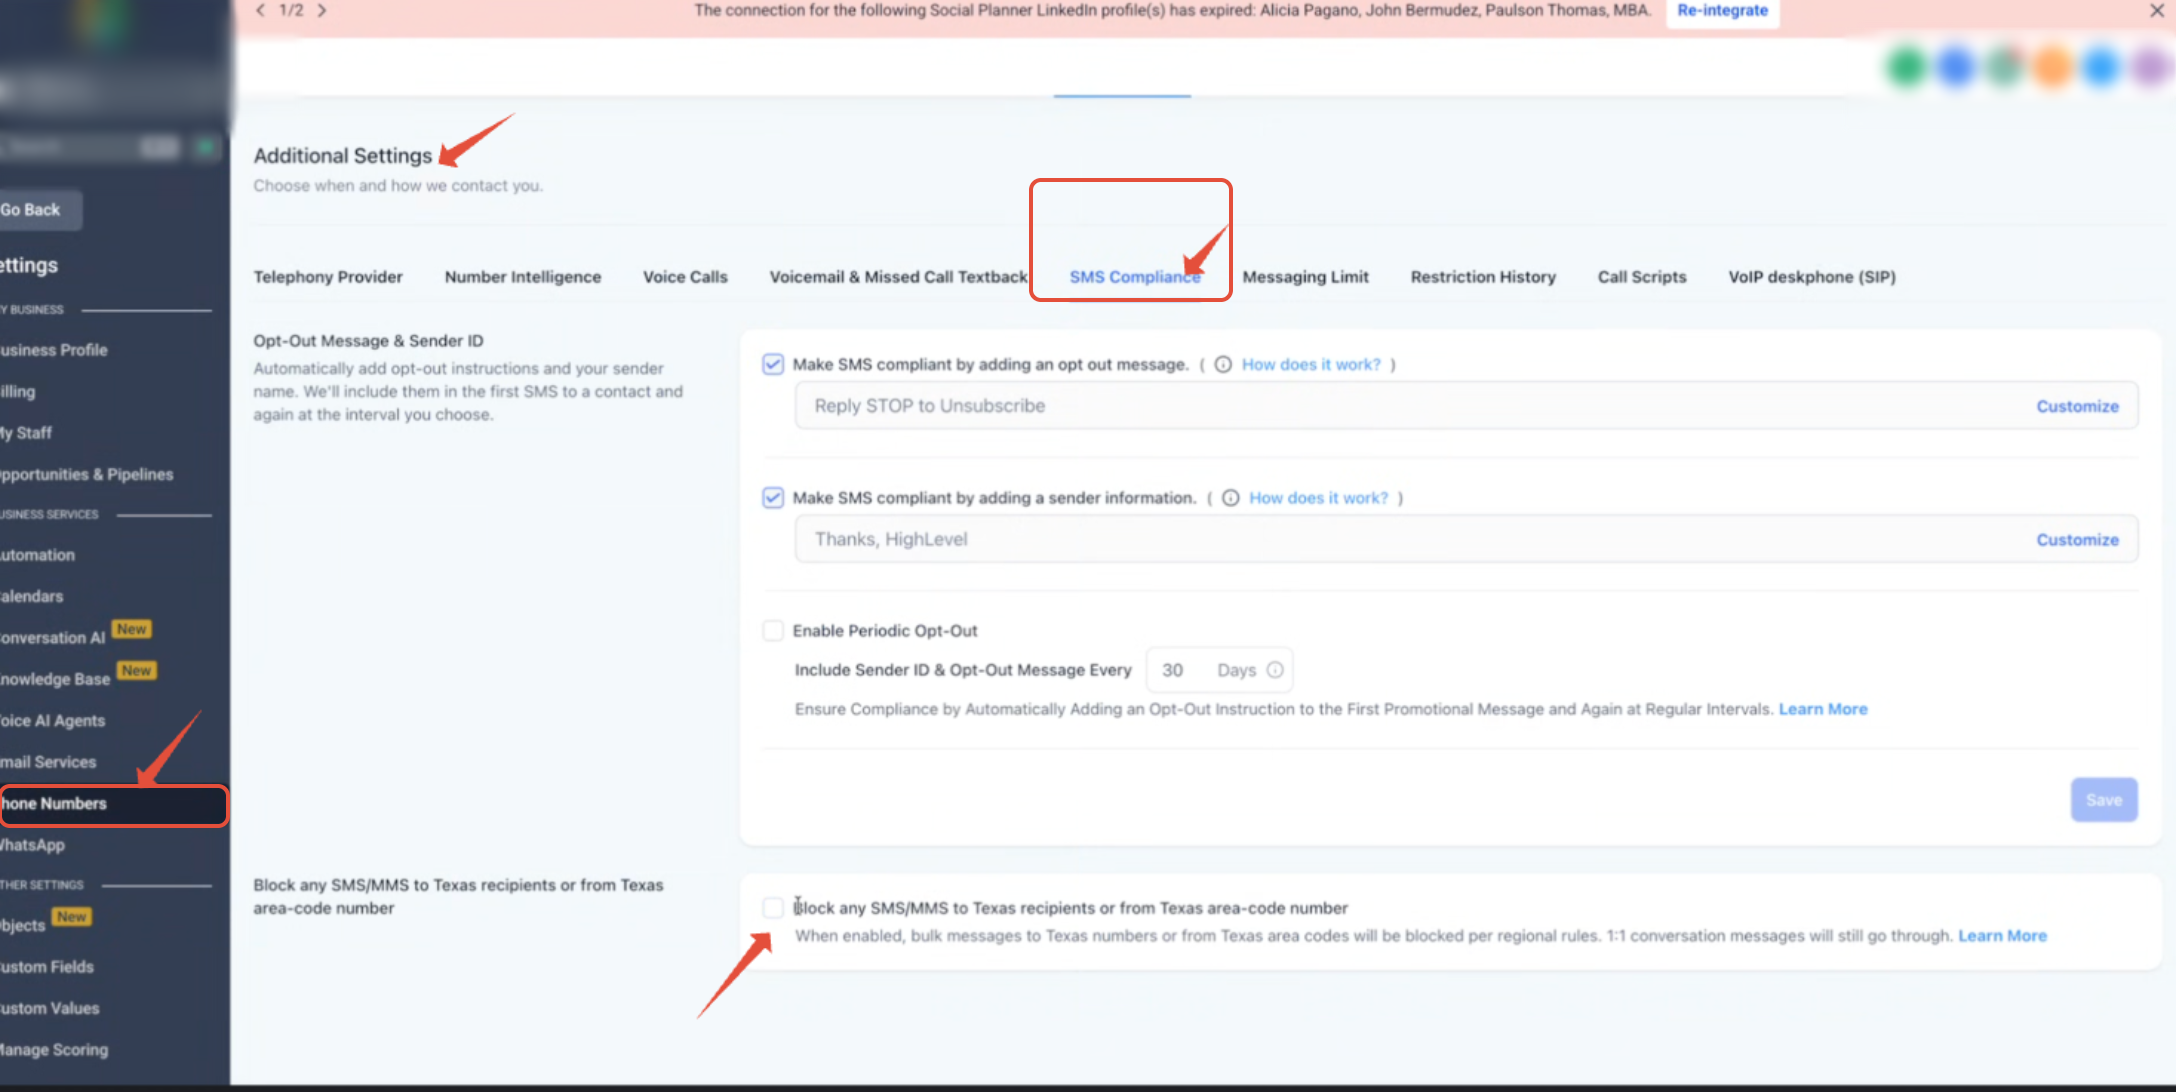Screen dimensions: 2176x1092
Task: Open Call Scripts tab
Action: point(1641,277)
